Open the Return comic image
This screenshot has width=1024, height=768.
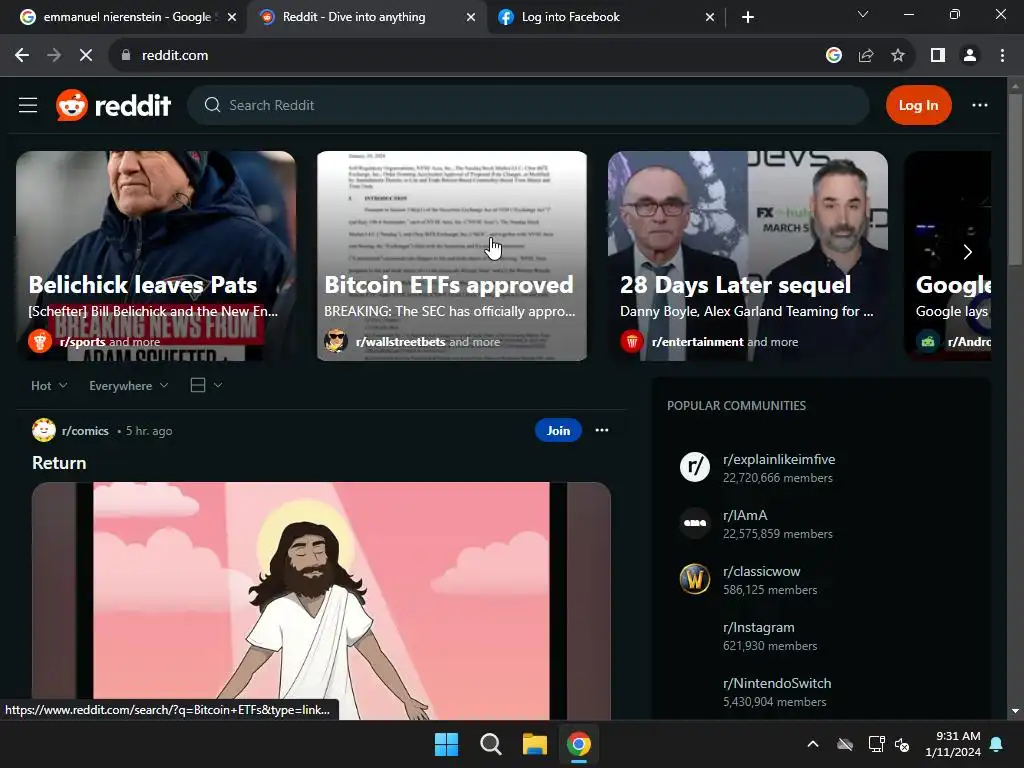click(321, 601)
